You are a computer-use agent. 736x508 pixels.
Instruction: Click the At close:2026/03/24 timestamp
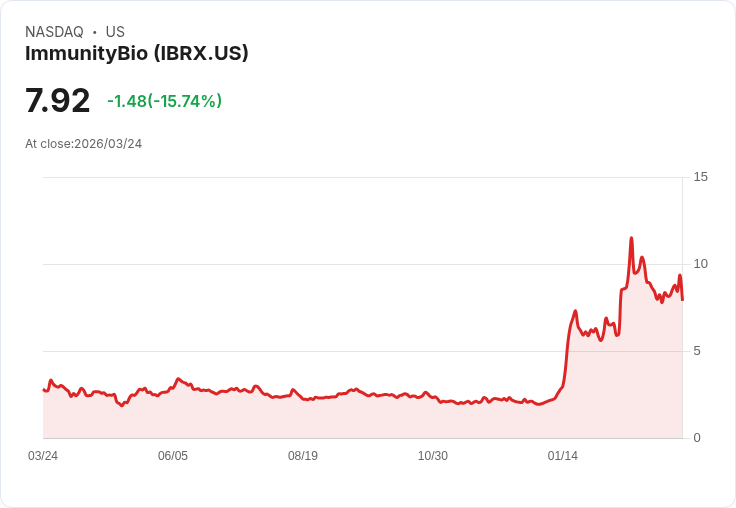pos(84,144)
